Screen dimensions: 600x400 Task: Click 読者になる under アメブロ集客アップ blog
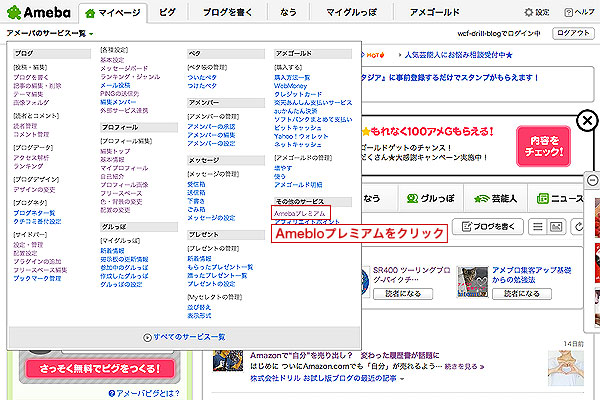[522, 294]
